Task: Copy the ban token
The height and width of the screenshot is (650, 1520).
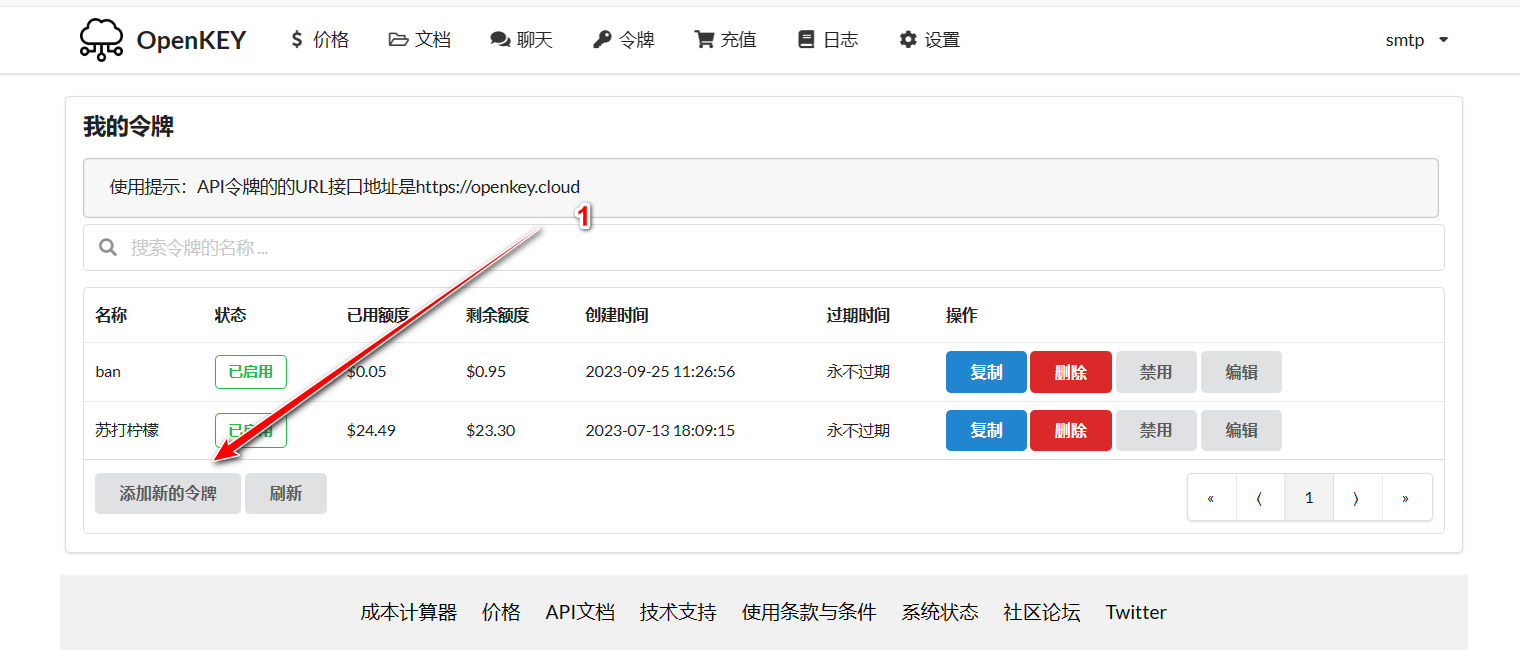Action: [x=986, y=372]
